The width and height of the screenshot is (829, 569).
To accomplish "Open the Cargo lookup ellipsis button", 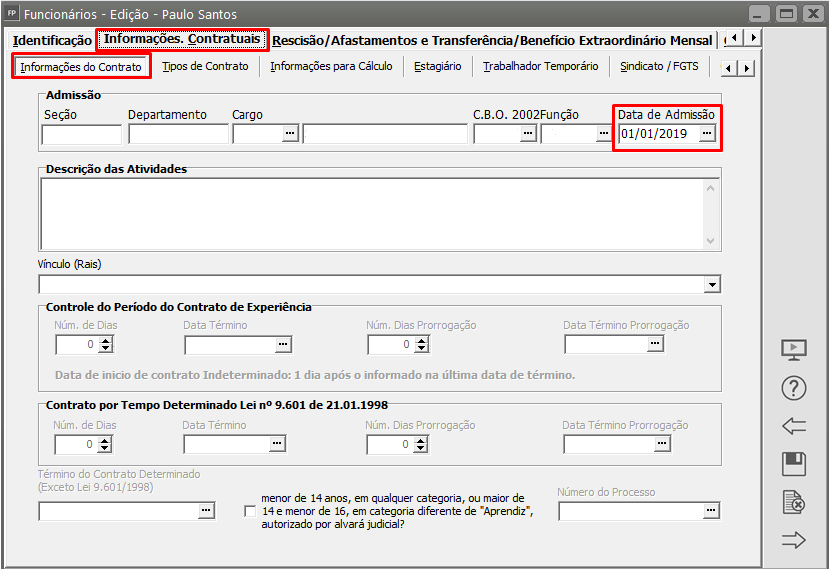I will [290, 134].
